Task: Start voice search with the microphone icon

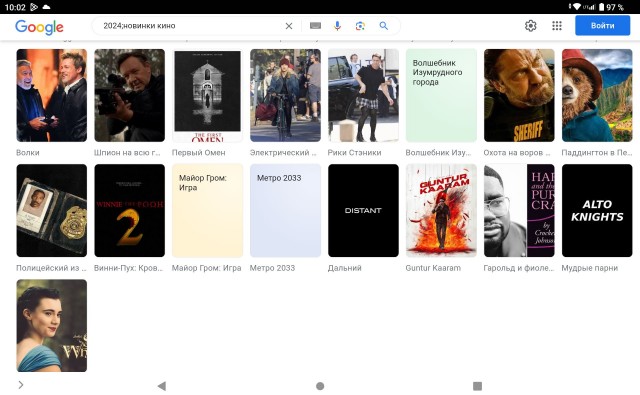Action: point(337,26)
